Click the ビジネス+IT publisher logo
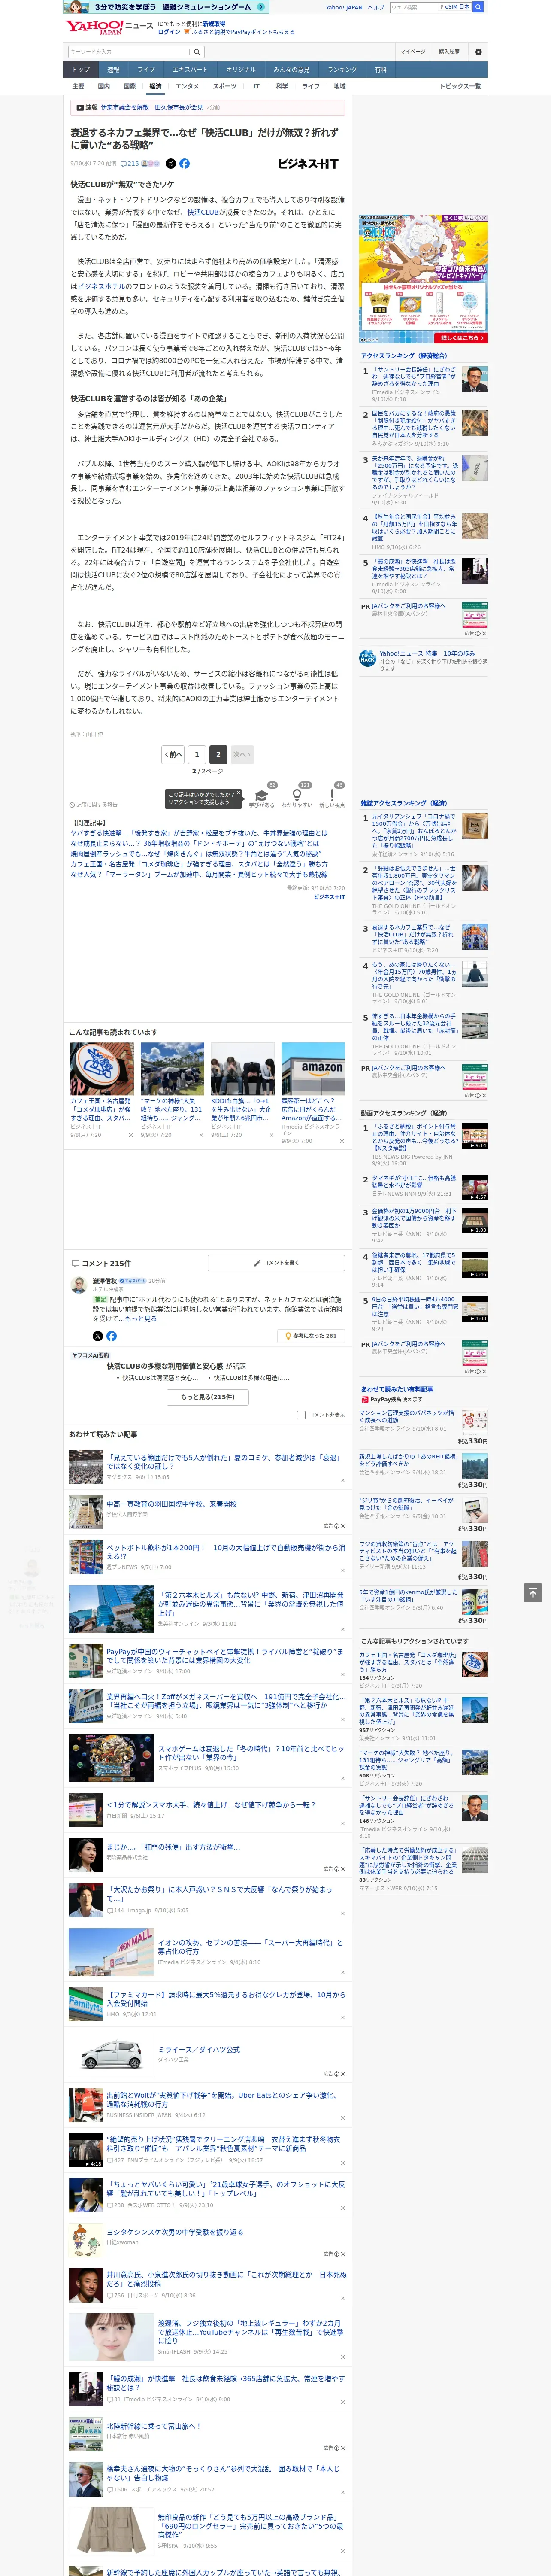This screenshot has width=551, height=2576. [308, 163]
